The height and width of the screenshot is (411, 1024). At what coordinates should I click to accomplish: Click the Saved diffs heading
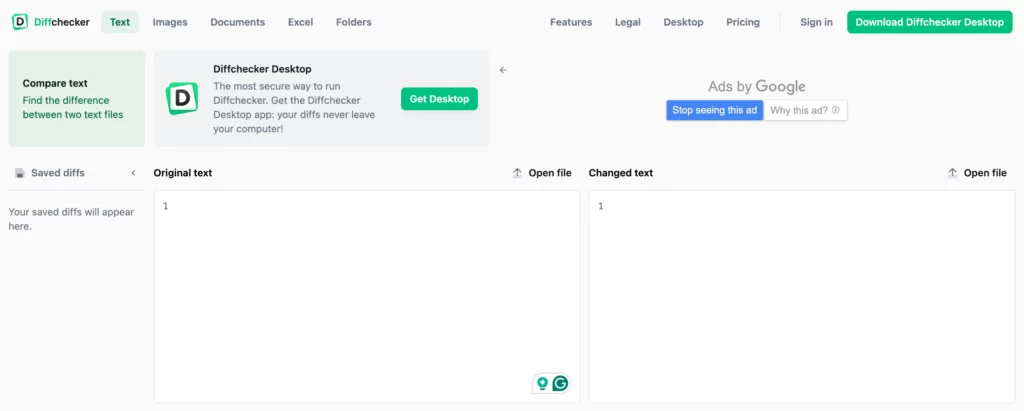pos(58,173)
